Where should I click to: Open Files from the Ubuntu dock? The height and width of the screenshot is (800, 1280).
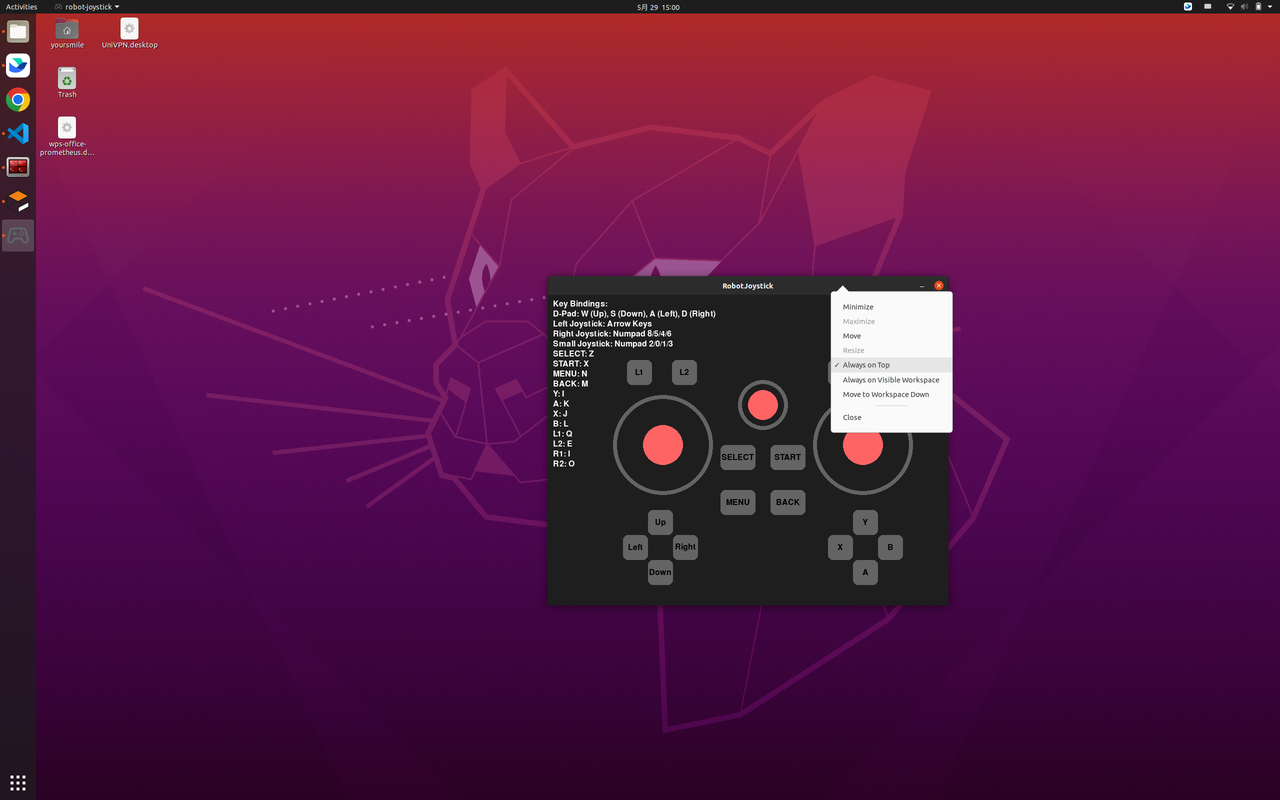coord(18,31)
